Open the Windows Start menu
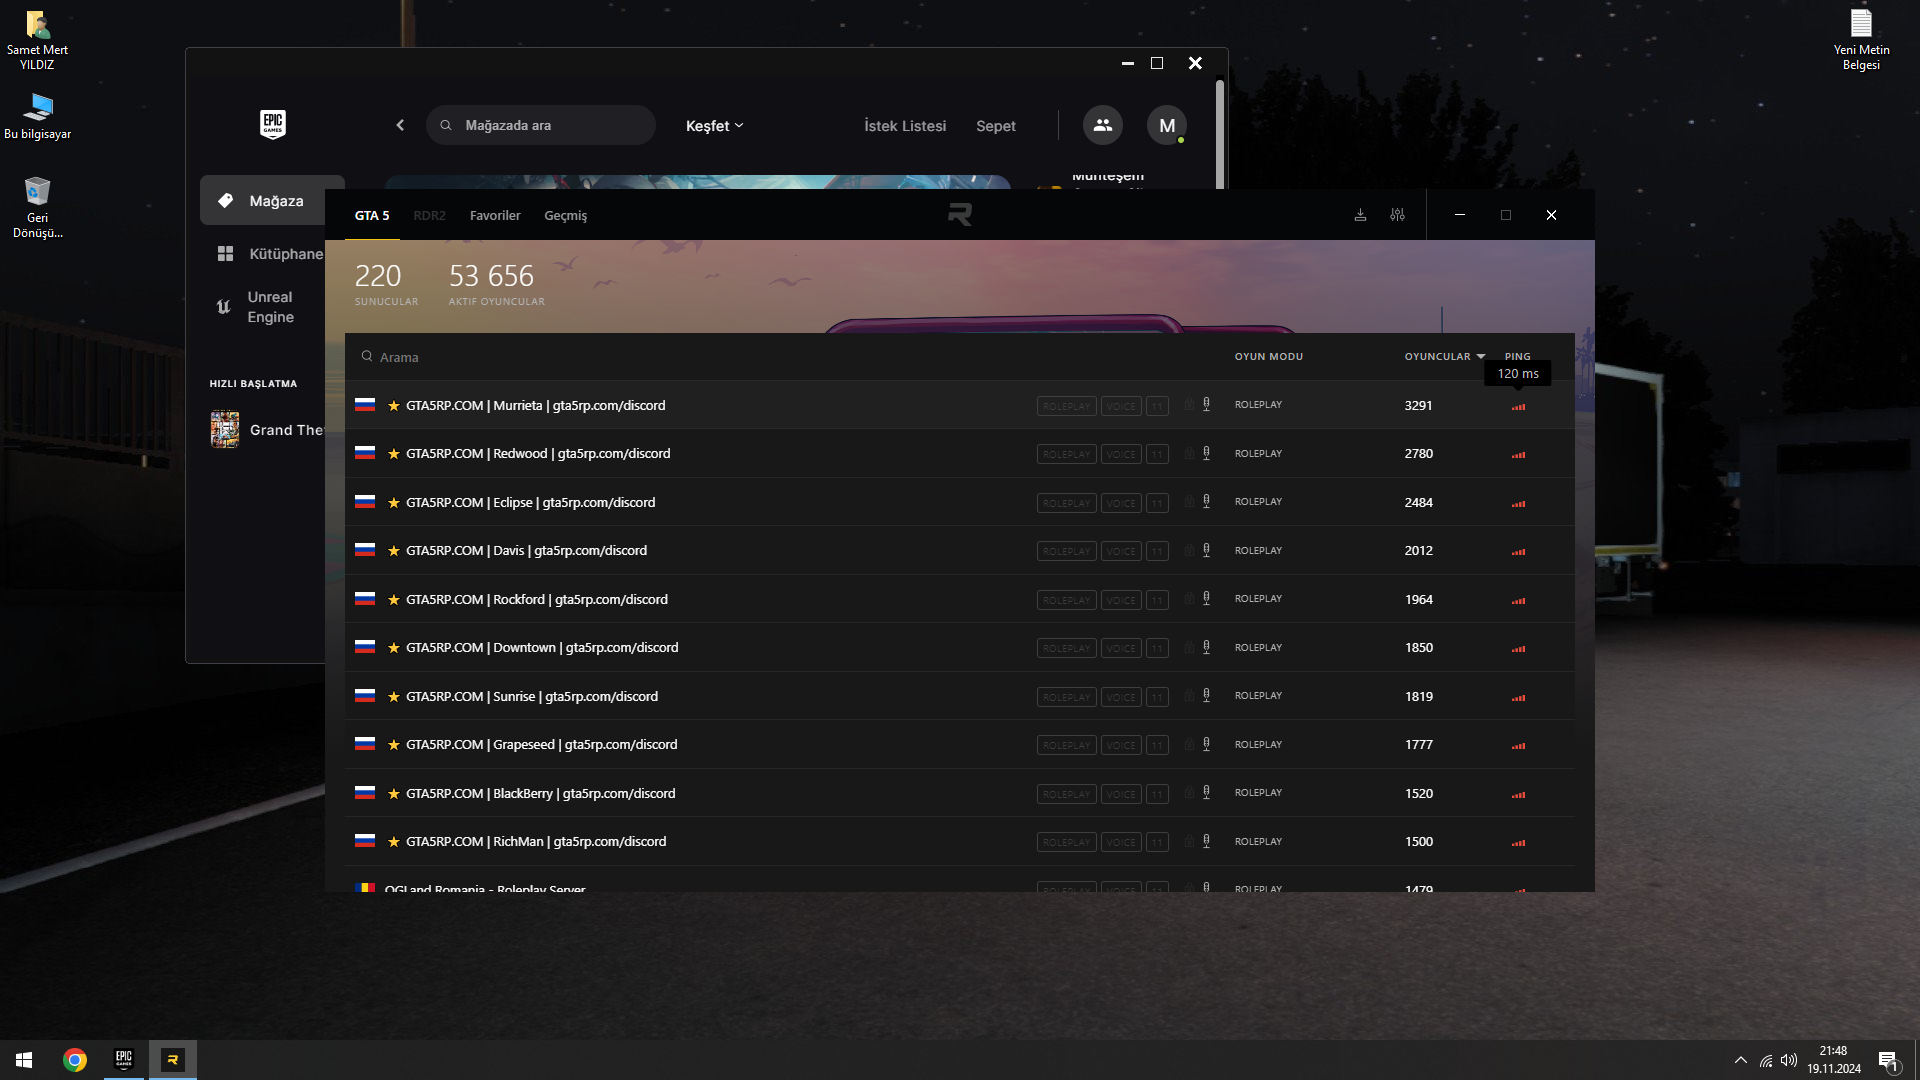 click(24, 1060)
